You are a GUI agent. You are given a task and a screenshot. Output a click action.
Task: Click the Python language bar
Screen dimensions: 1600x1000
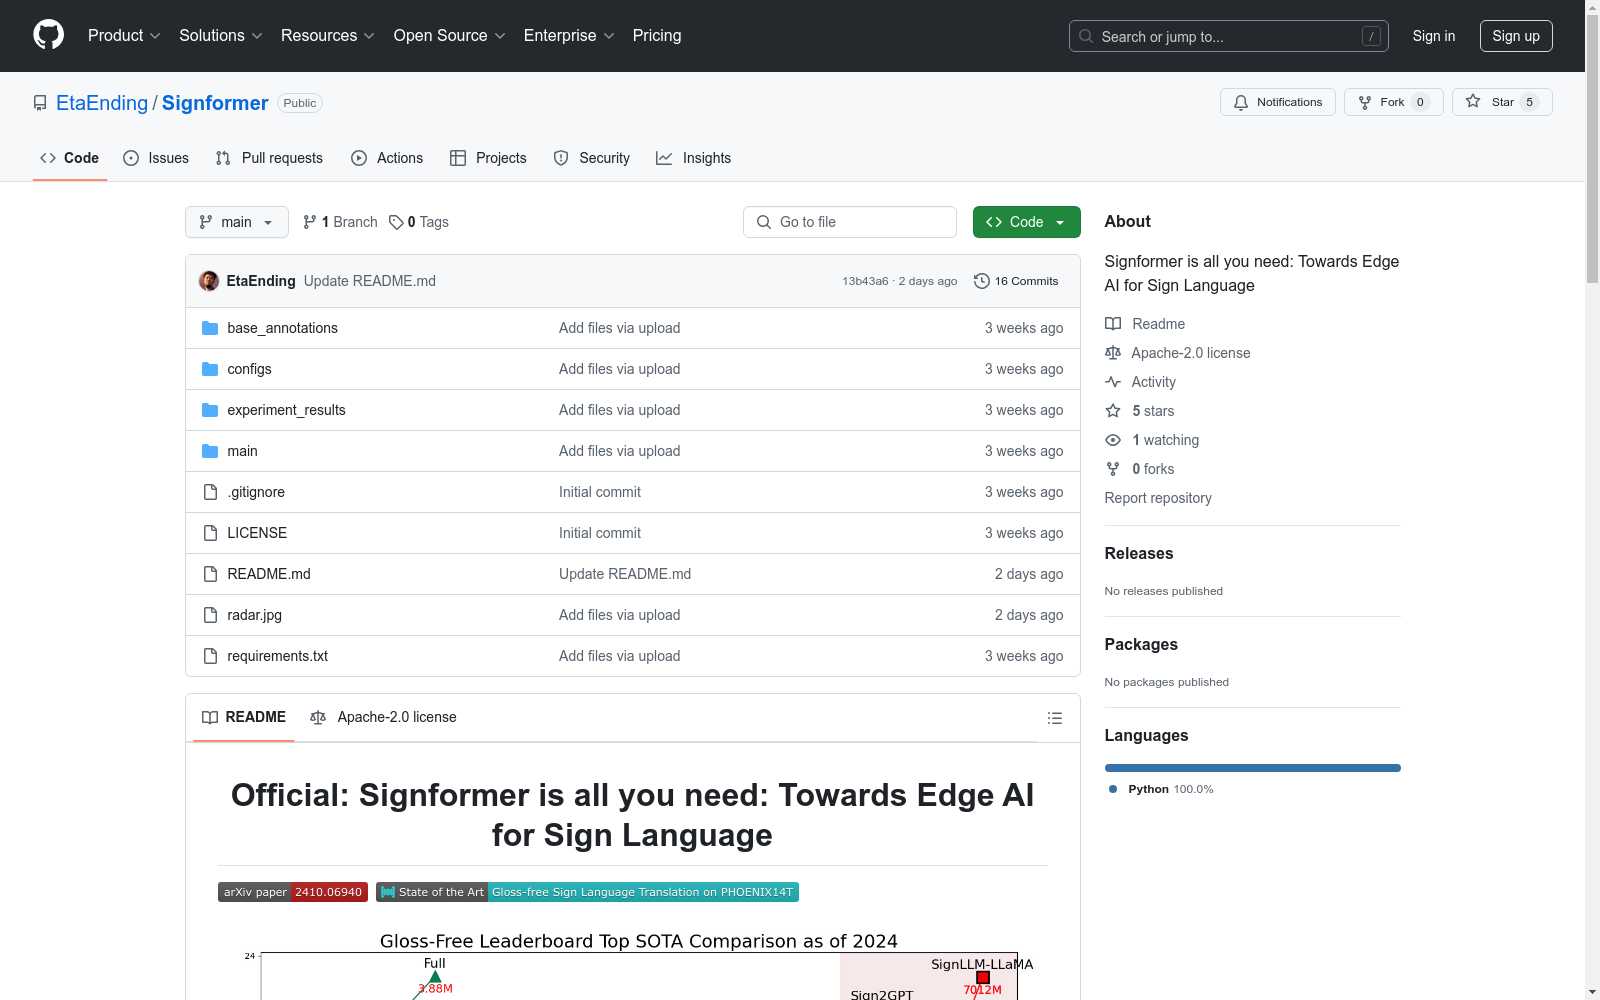pos(1253,768)
